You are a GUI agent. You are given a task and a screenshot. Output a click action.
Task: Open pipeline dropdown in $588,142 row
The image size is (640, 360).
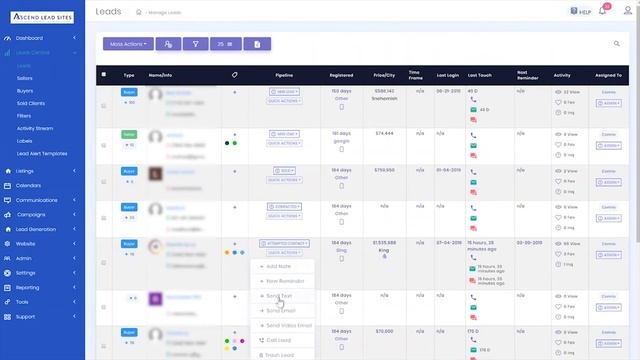tap(284, 92)
